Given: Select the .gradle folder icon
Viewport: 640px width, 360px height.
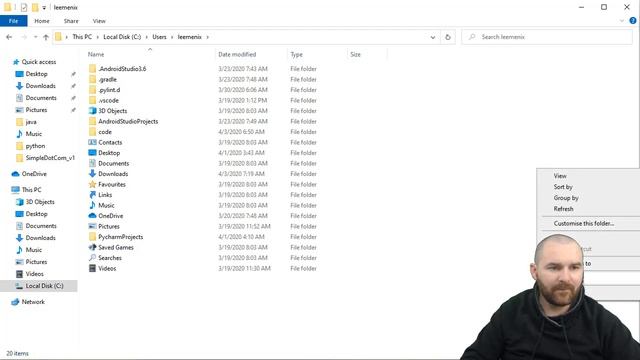Looking at the screenshot, I should [x=93, y=79].
